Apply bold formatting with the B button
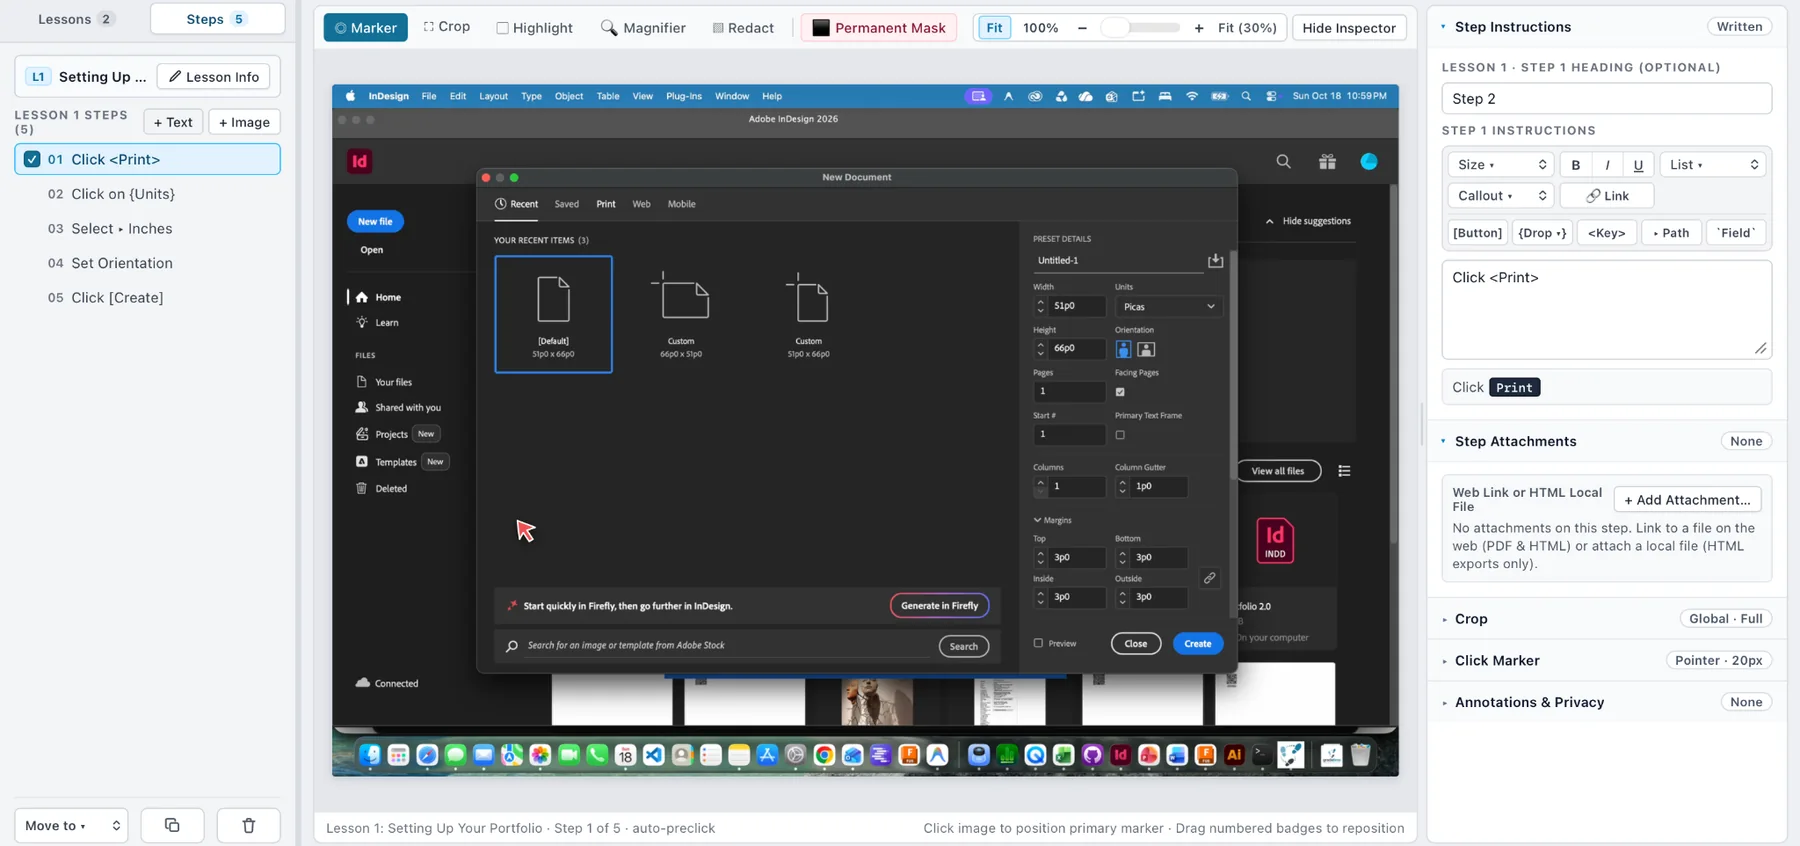This screenshot has height=846, width=1800. click(x=1576, y=165)
